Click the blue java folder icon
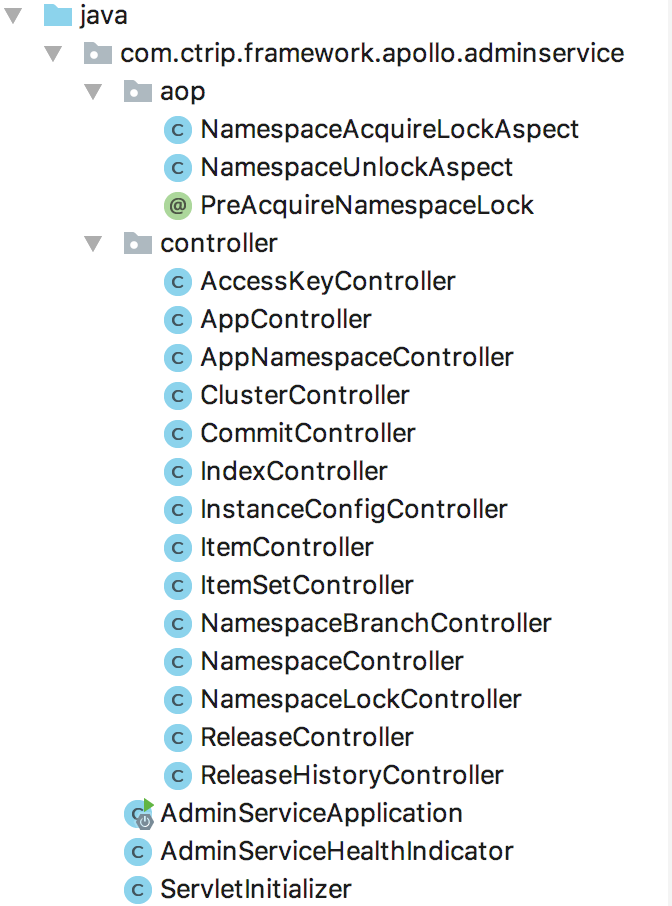 [56, 15]
